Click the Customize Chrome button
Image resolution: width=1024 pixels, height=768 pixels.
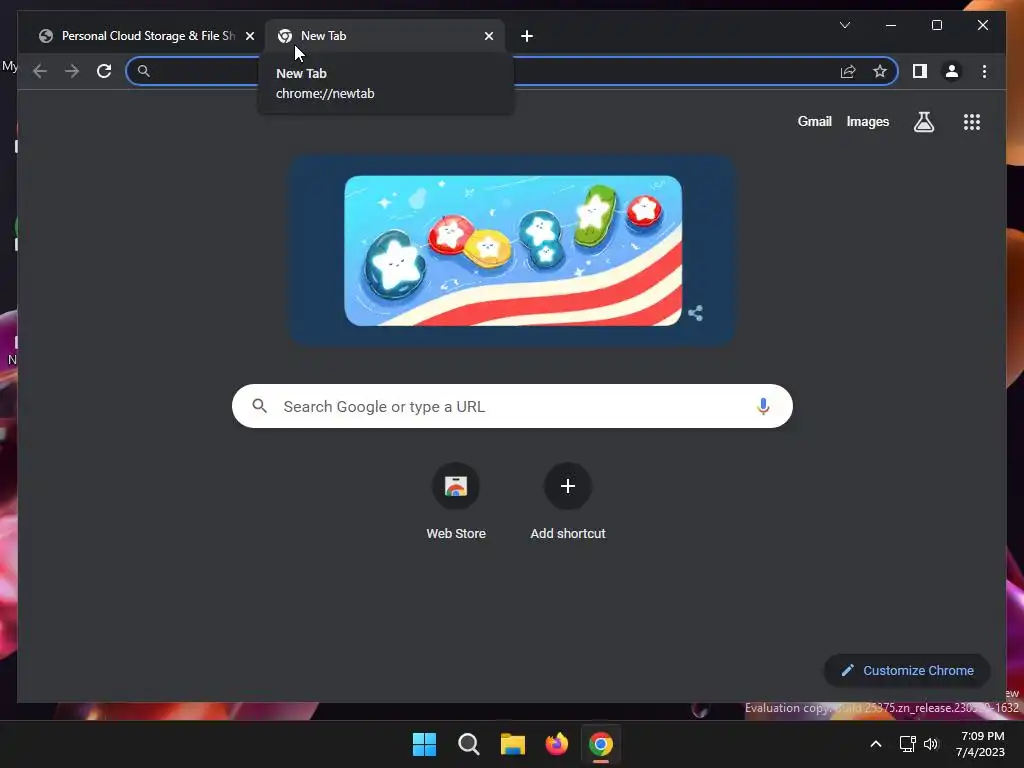(x=907, y=671)
